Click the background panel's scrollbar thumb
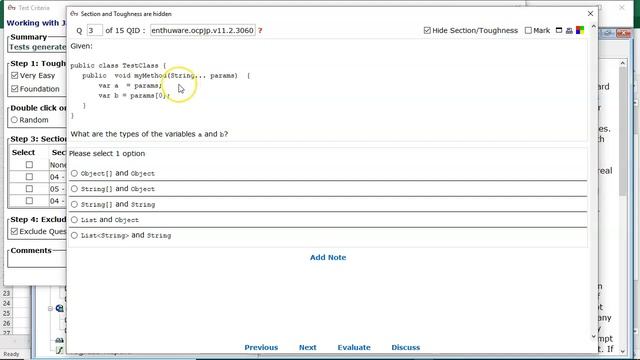Viewport: 640px width, 360px height. tap(622, 131)
